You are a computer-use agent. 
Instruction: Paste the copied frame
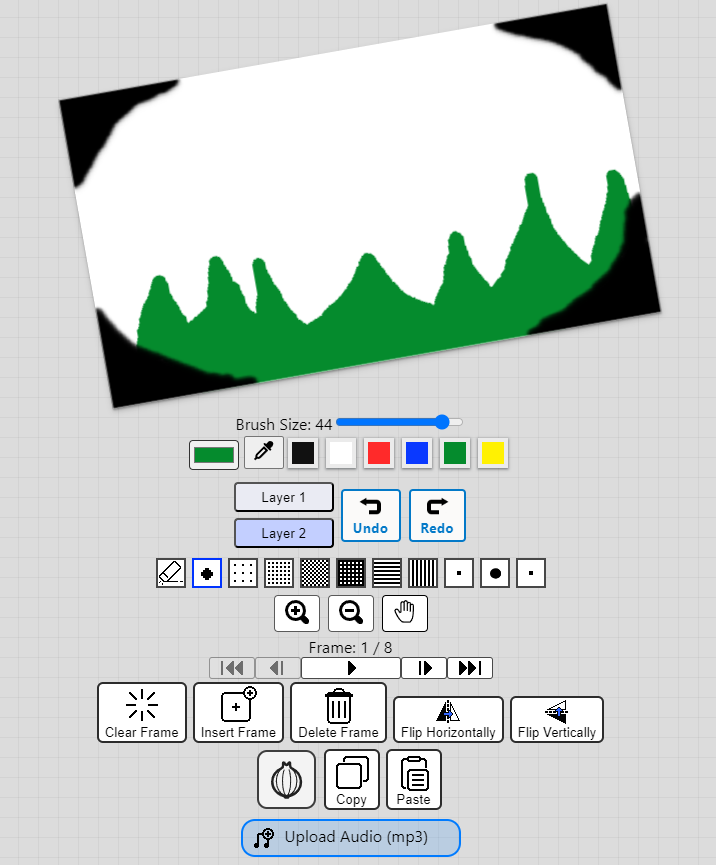[x=414, y=779]
